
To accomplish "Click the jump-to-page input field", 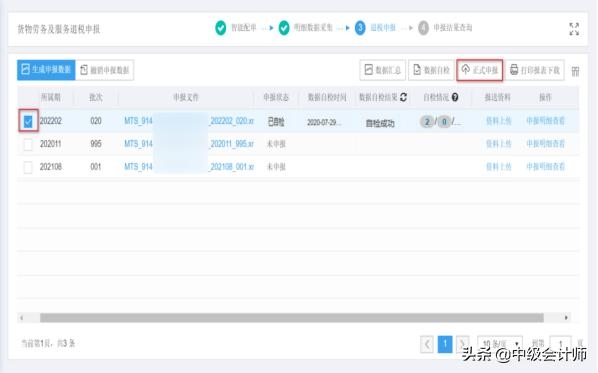I will coord(560,344).
